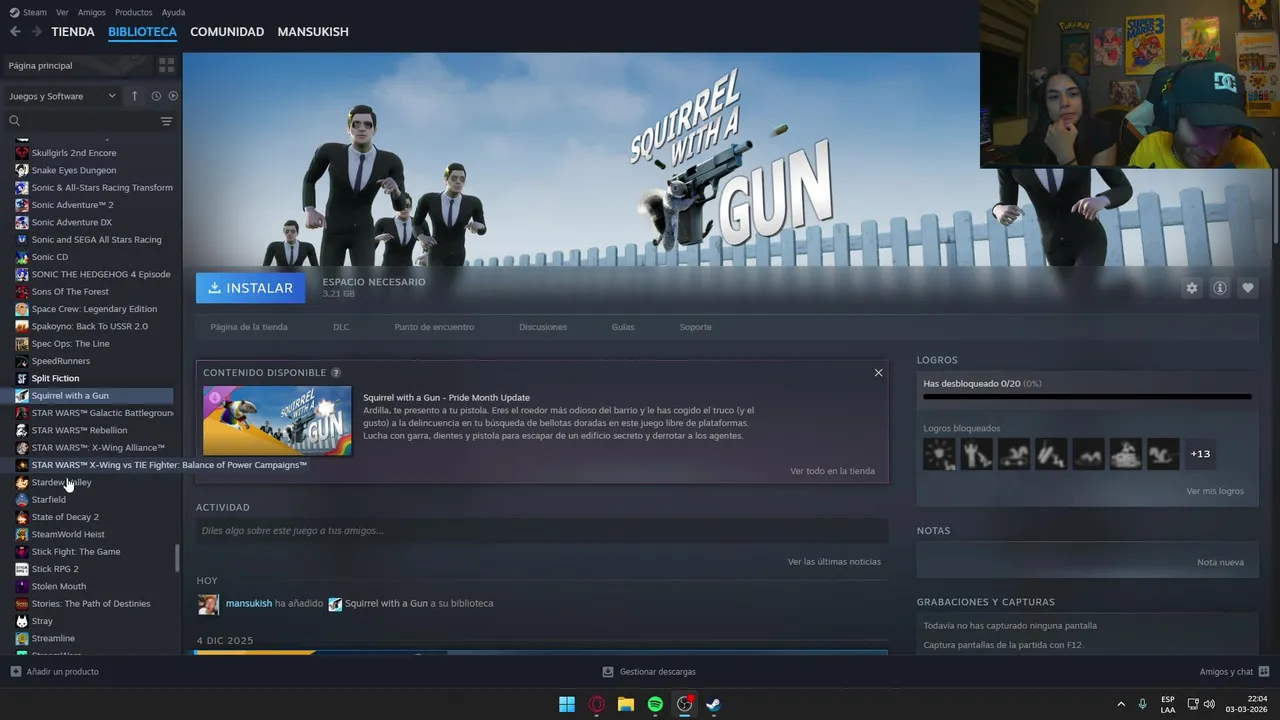
Task: Select SpeedRunners in library list
Action: (x=60, y=361)
